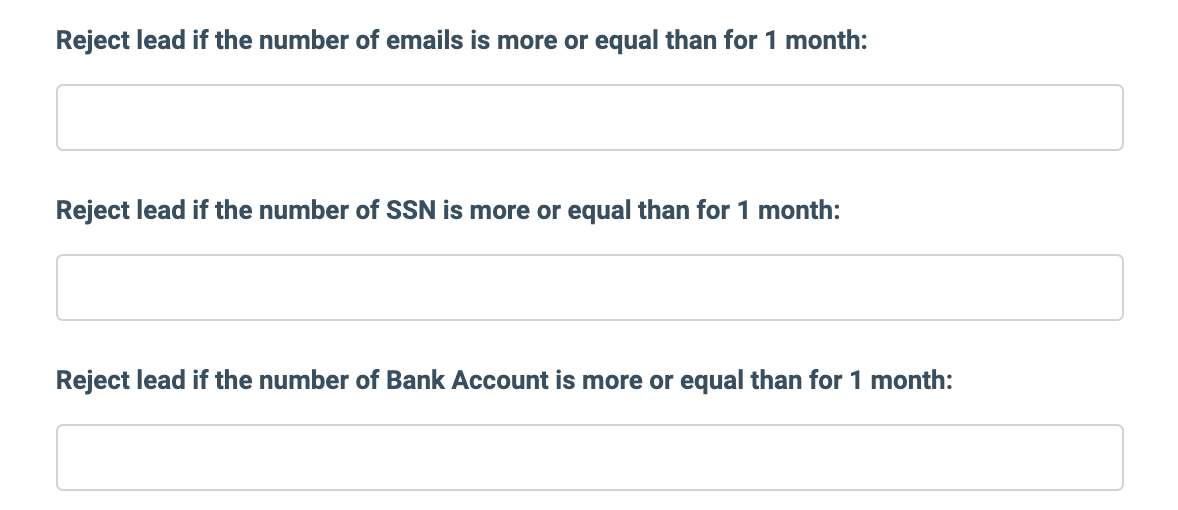
Task: Click the 'number of emails' reject lead label
Action: (461, 43)
